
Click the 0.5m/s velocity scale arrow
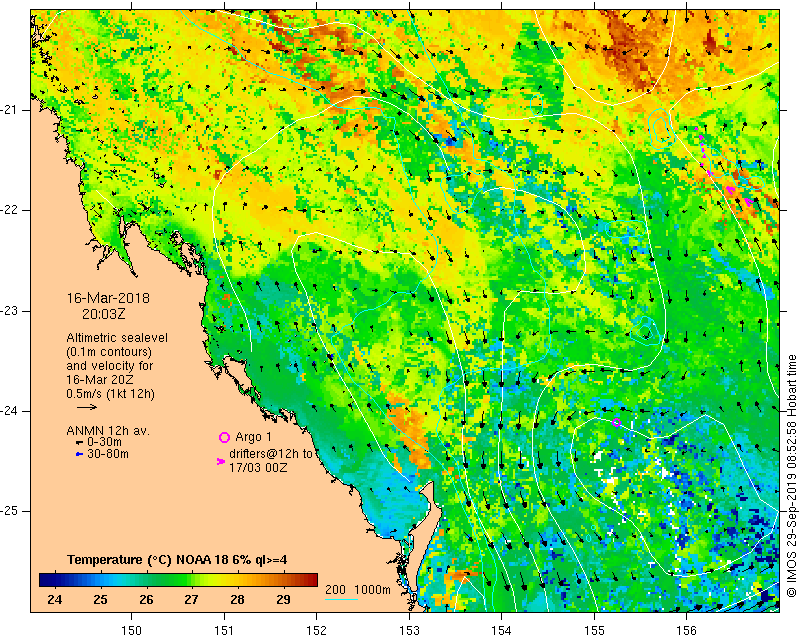click(87, 407)
